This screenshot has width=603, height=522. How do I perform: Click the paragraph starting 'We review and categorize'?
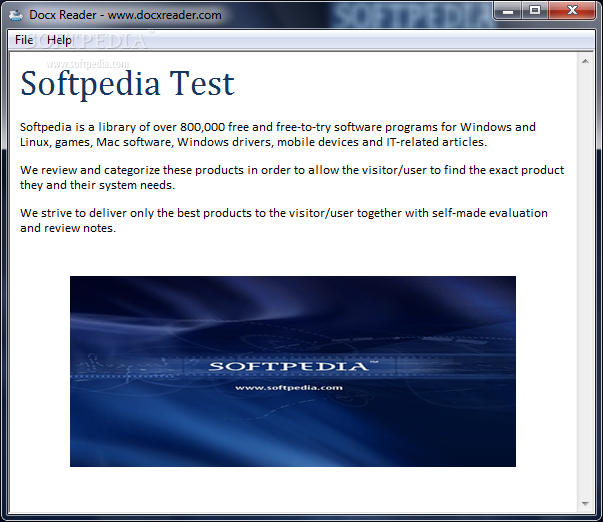pyautogui.click(x=292, y=177)
